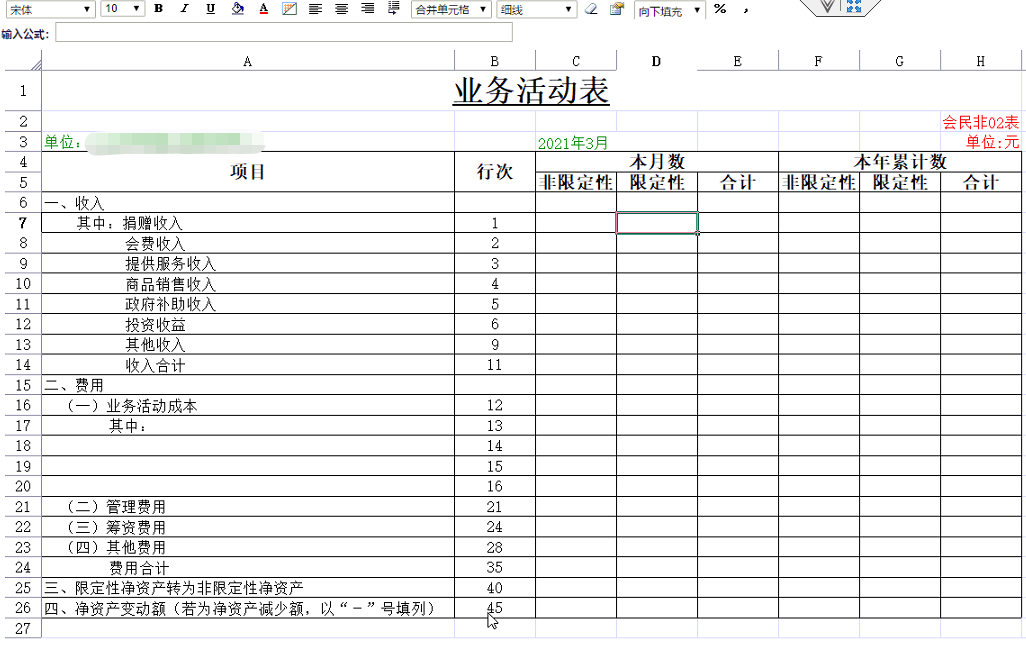Select row 7 header
Viewport: 1026px width, 645px height.
click(x=23, y=223)
